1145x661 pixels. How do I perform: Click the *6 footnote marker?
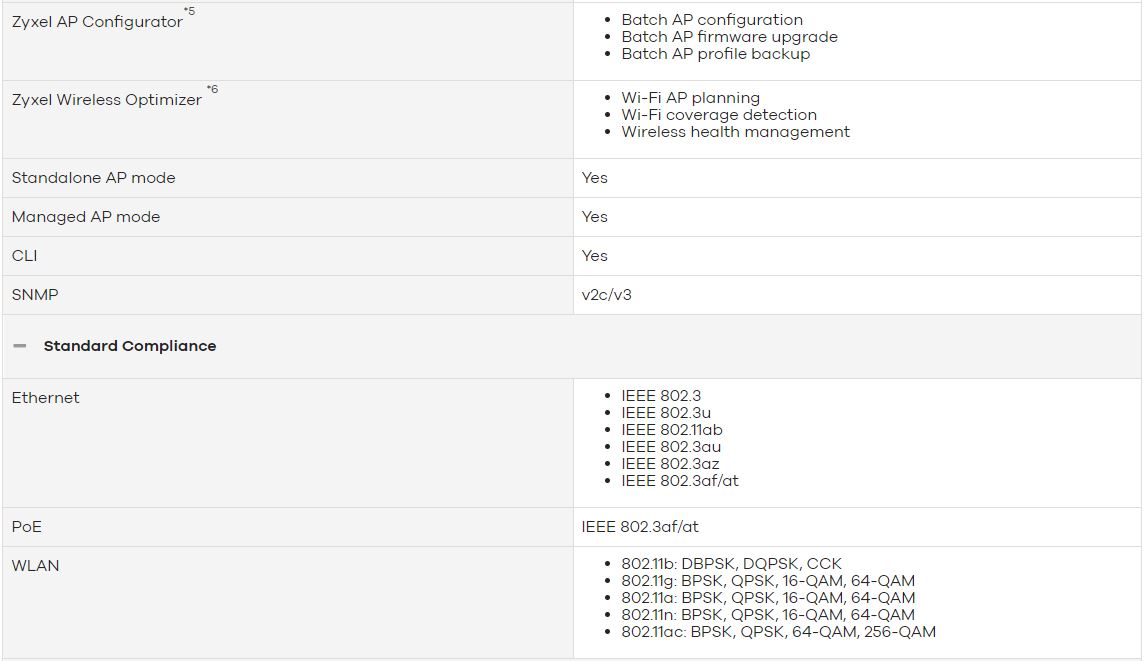click(212, 89)
